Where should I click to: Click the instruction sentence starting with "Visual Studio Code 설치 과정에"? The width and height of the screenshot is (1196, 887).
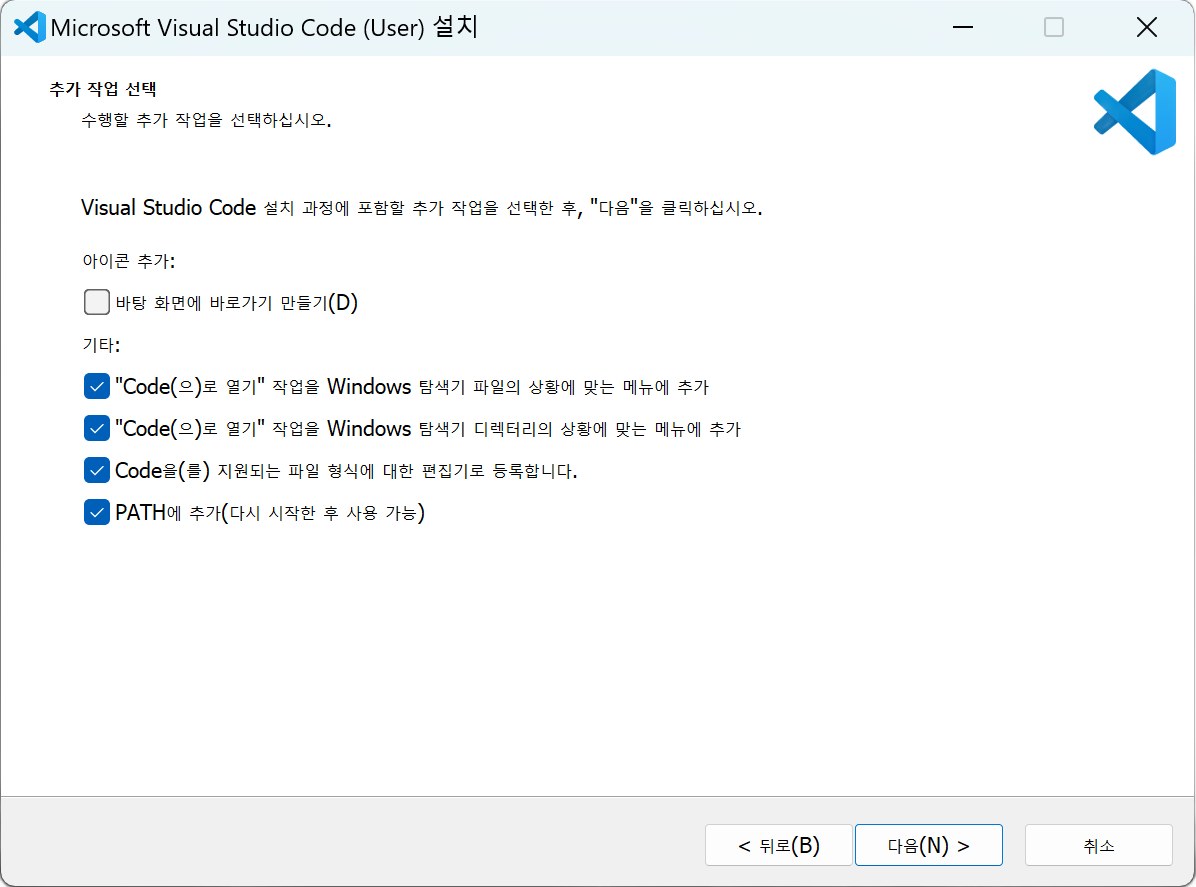(421, 208)
